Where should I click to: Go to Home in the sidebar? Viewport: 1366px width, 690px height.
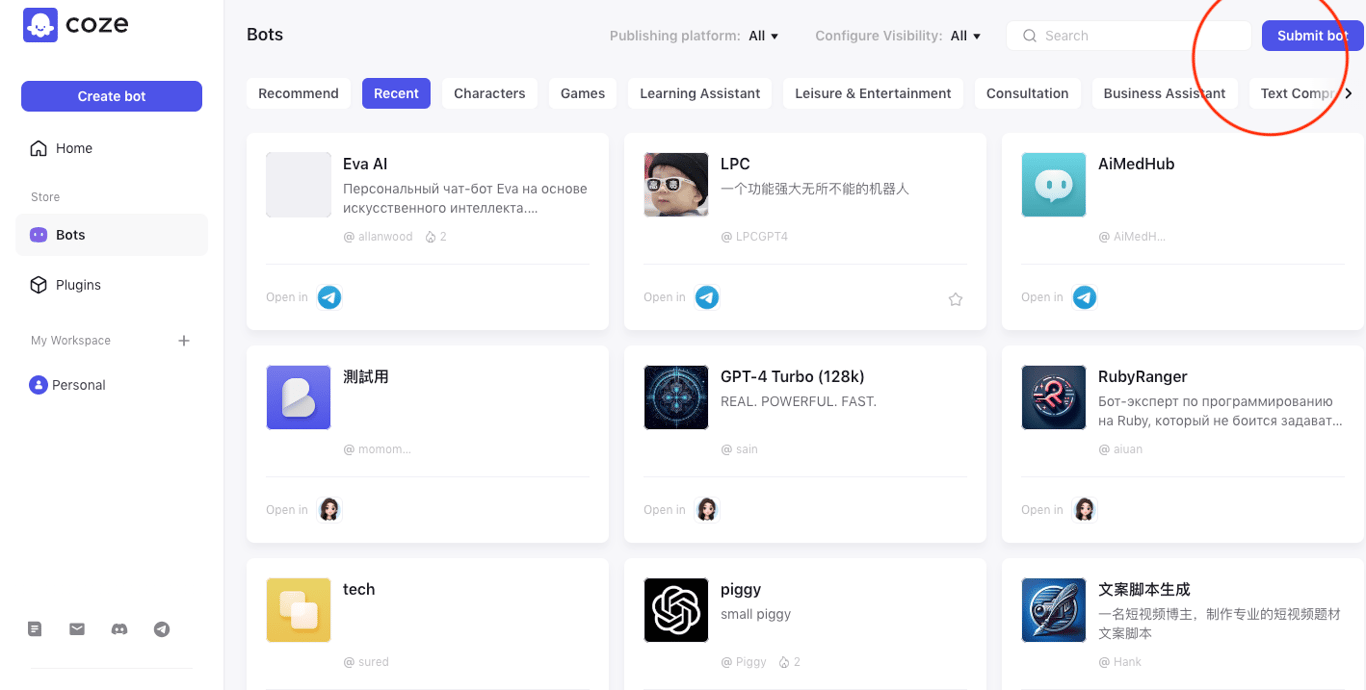[x=111, y=148]
